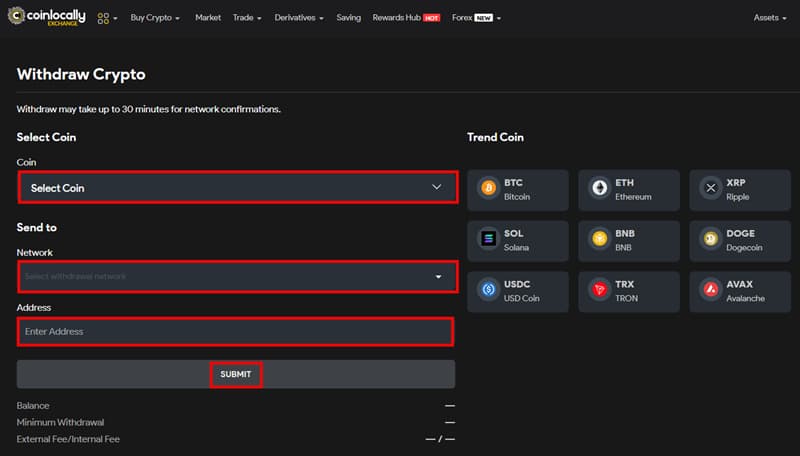
Task: Open the Saving page
Action: point(348,18)
